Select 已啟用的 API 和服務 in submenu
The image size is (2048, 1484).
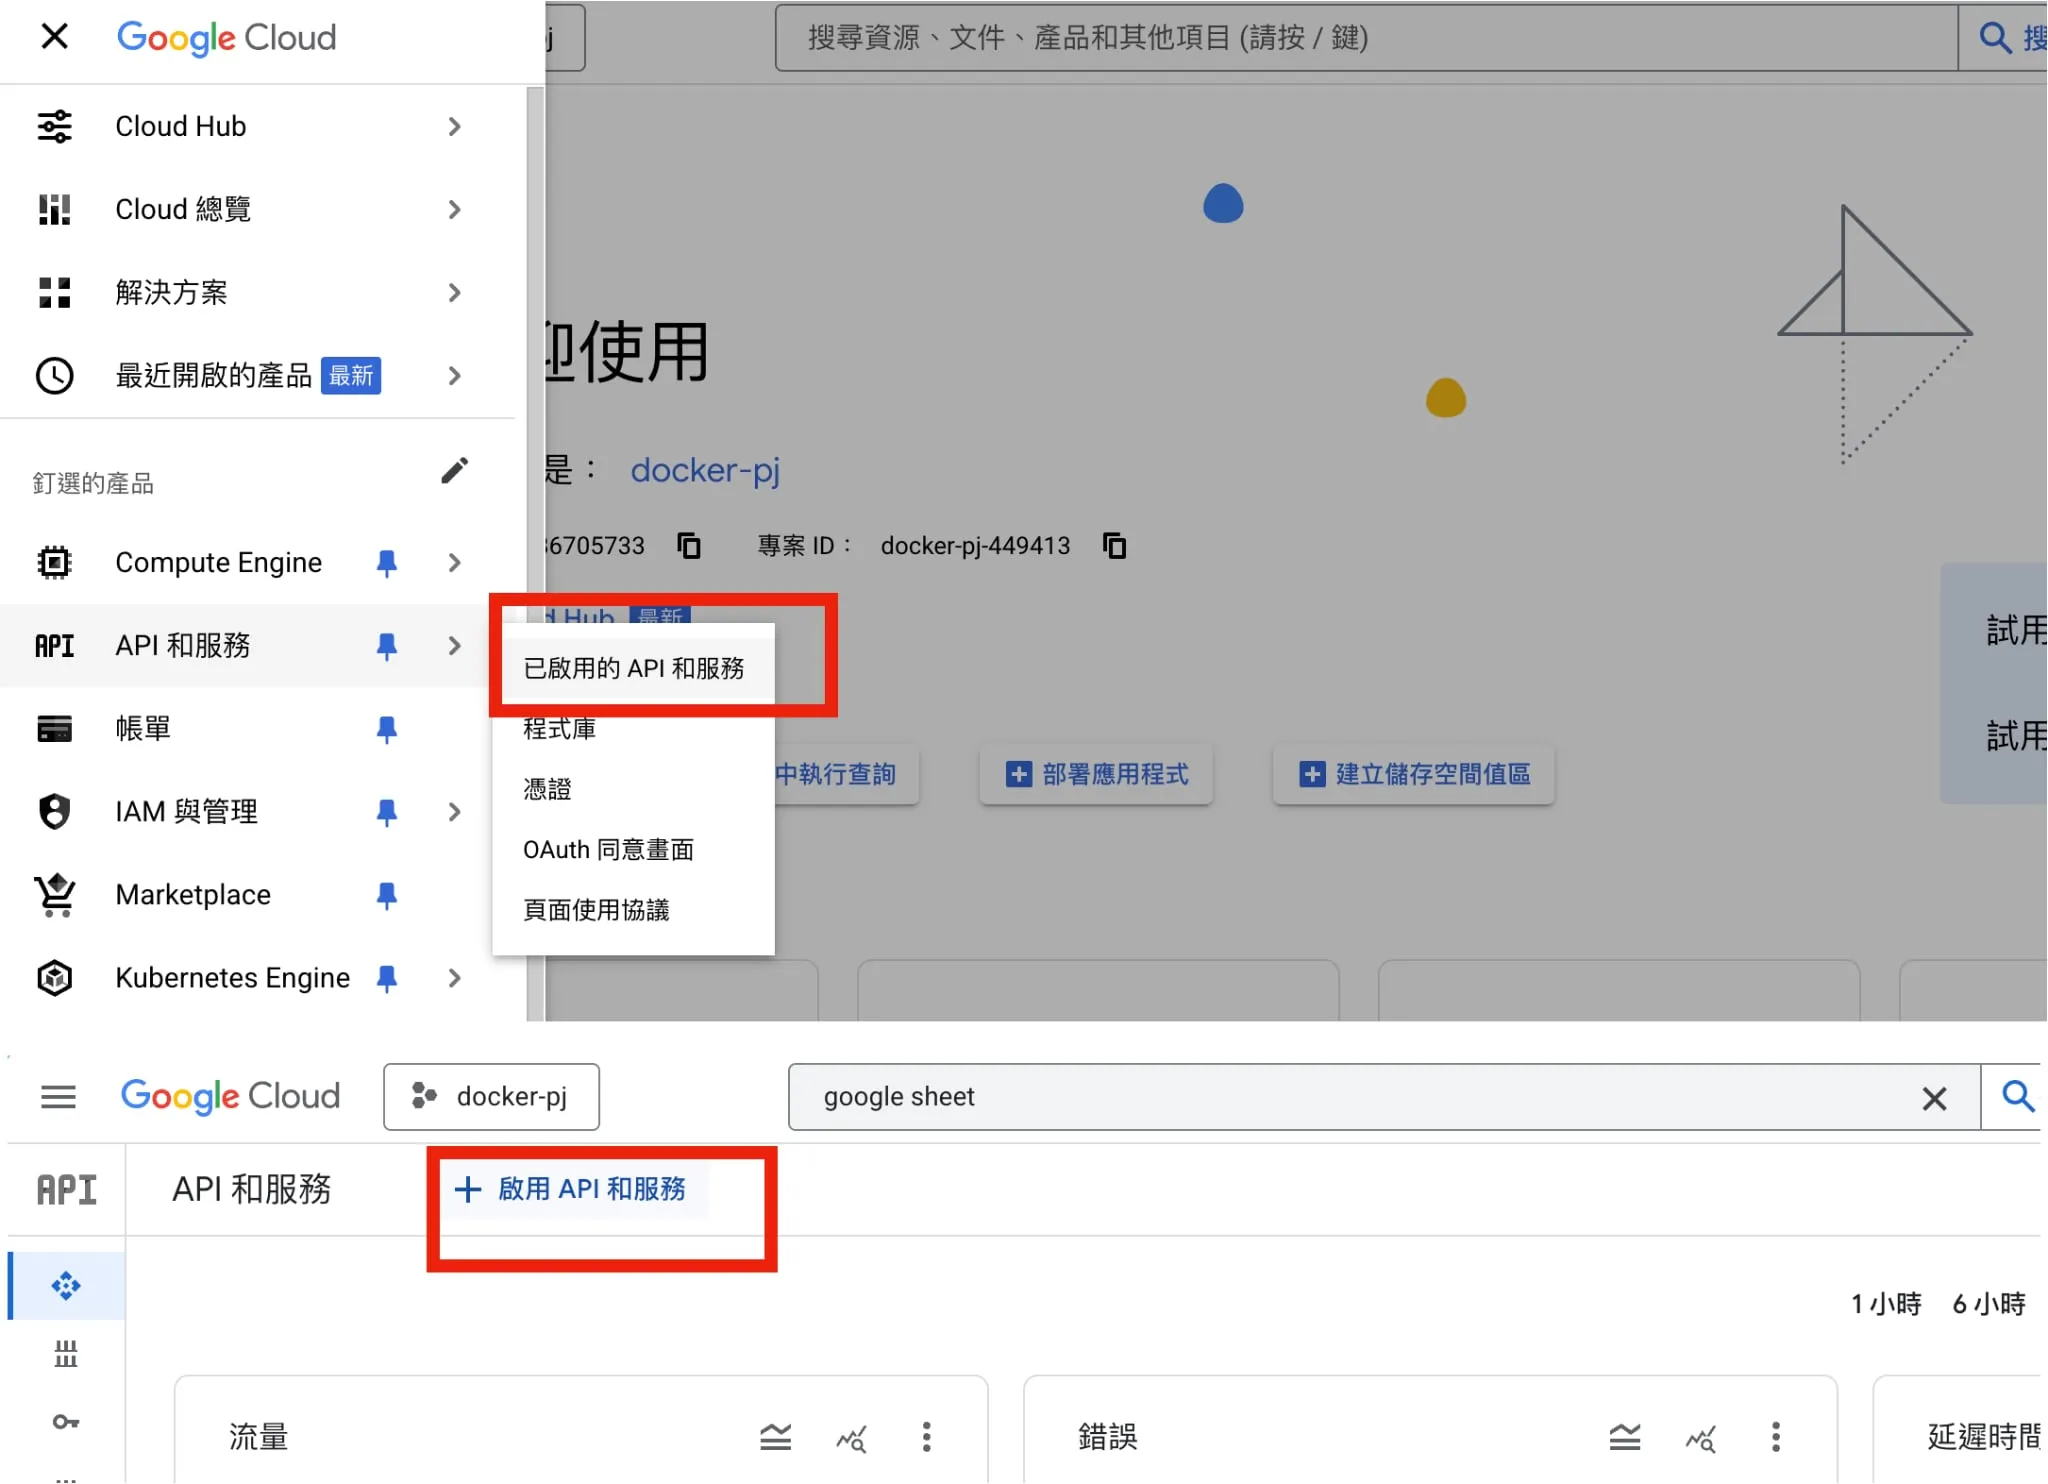point(634,668)
